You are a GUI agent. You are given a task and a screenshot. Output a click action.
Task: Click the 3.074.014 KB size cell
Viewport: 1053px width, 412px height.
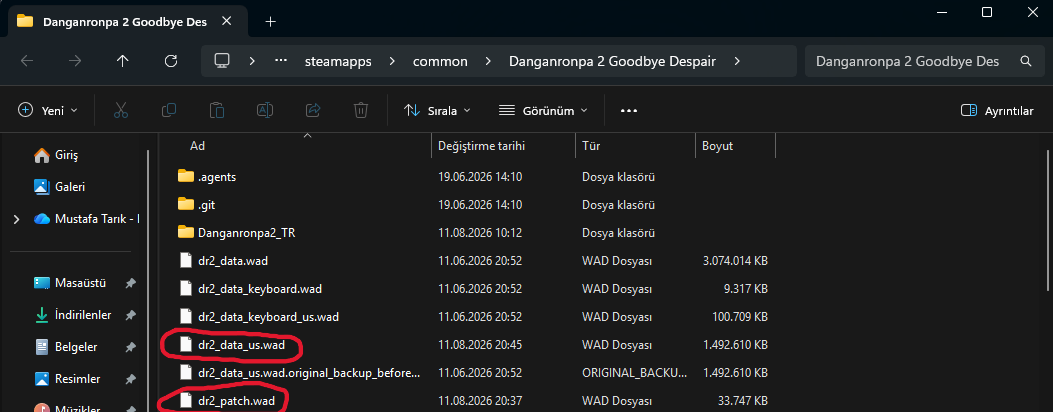(x=735, y=260)
